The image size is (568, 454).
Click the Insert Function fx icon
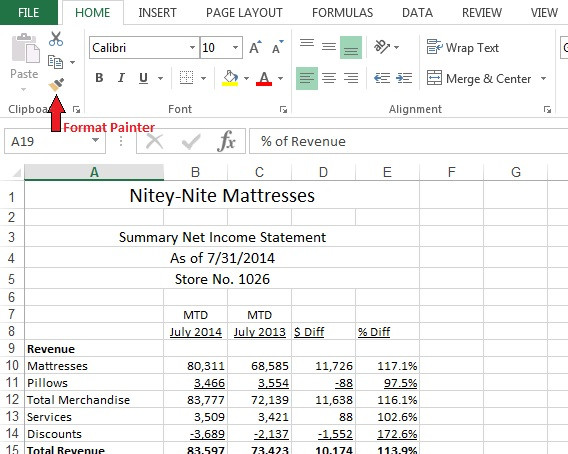(x=227, y=141)
